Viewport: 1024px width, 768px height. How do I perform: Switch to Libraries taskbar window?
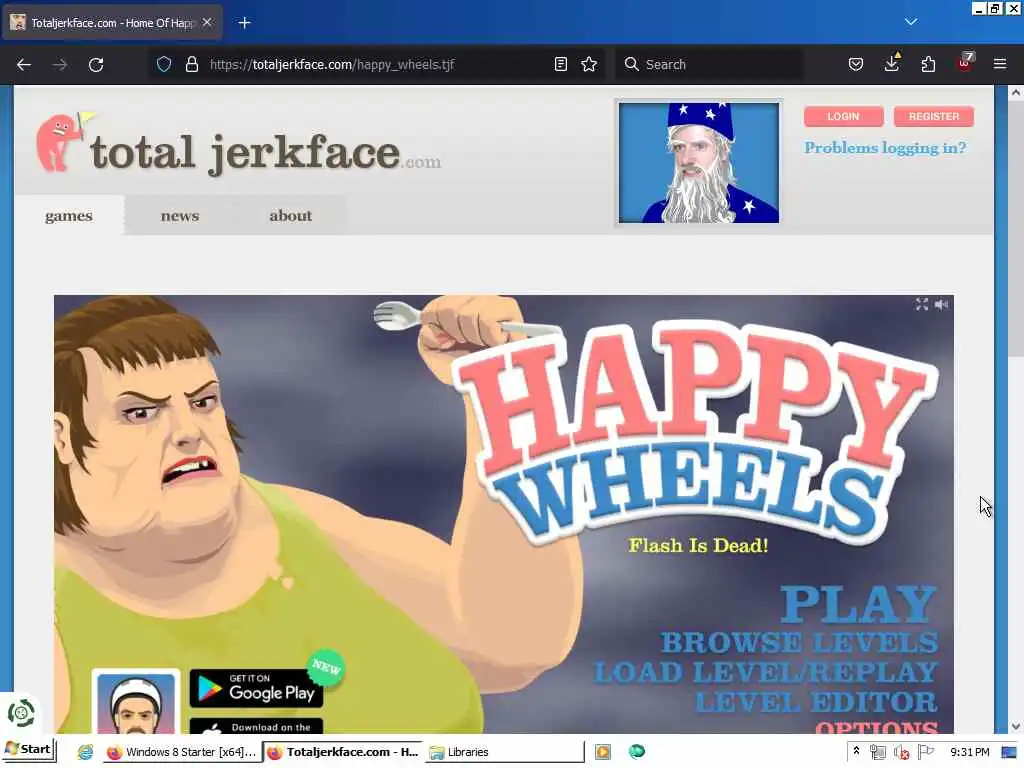[x=503, y=752]
